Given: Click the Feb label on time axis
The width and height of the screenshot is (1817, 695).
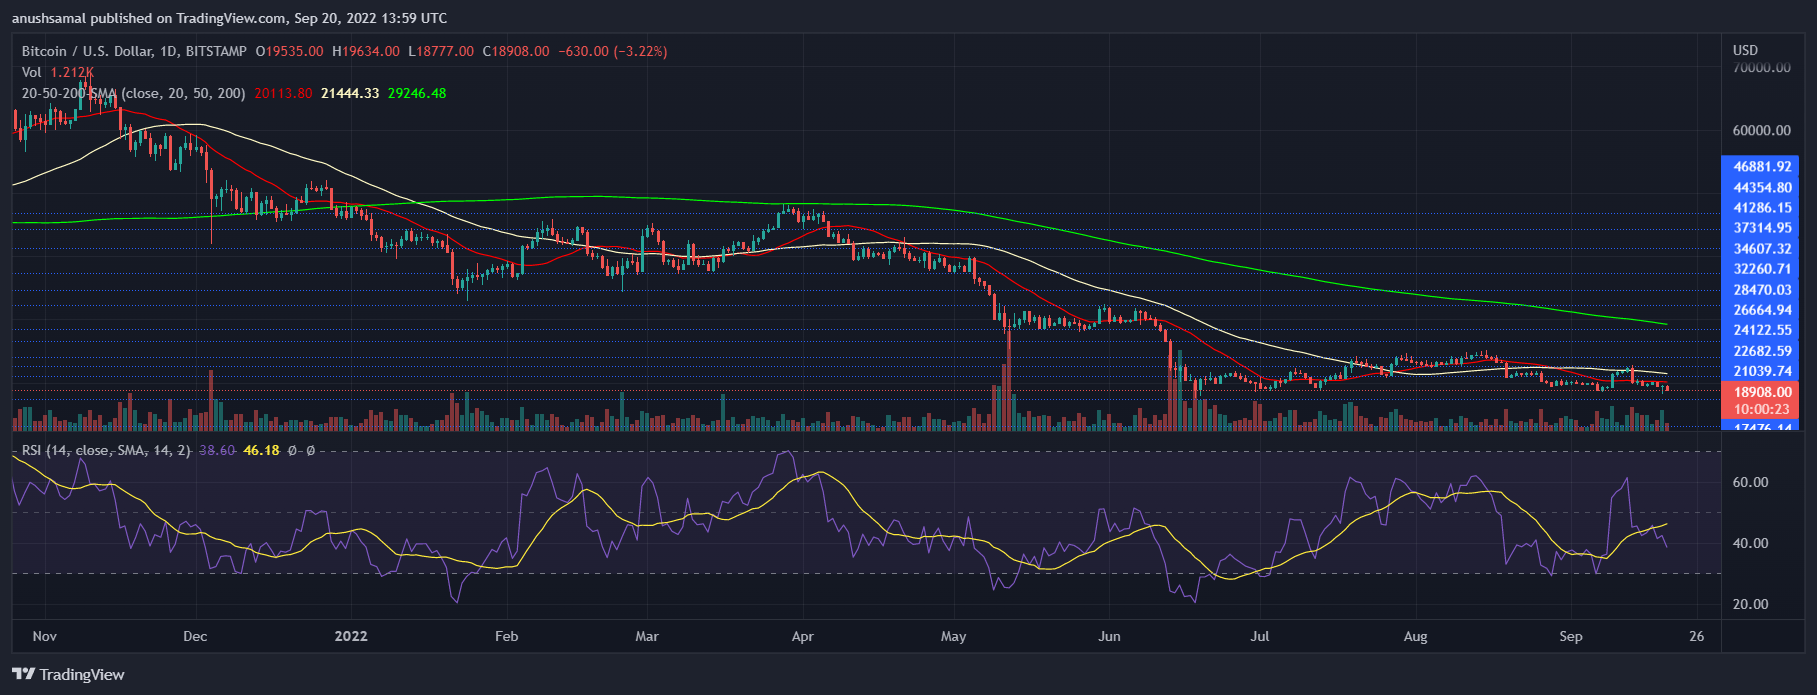Looking at the screenshot, I should pyautogui.click(x=507, y=636).
